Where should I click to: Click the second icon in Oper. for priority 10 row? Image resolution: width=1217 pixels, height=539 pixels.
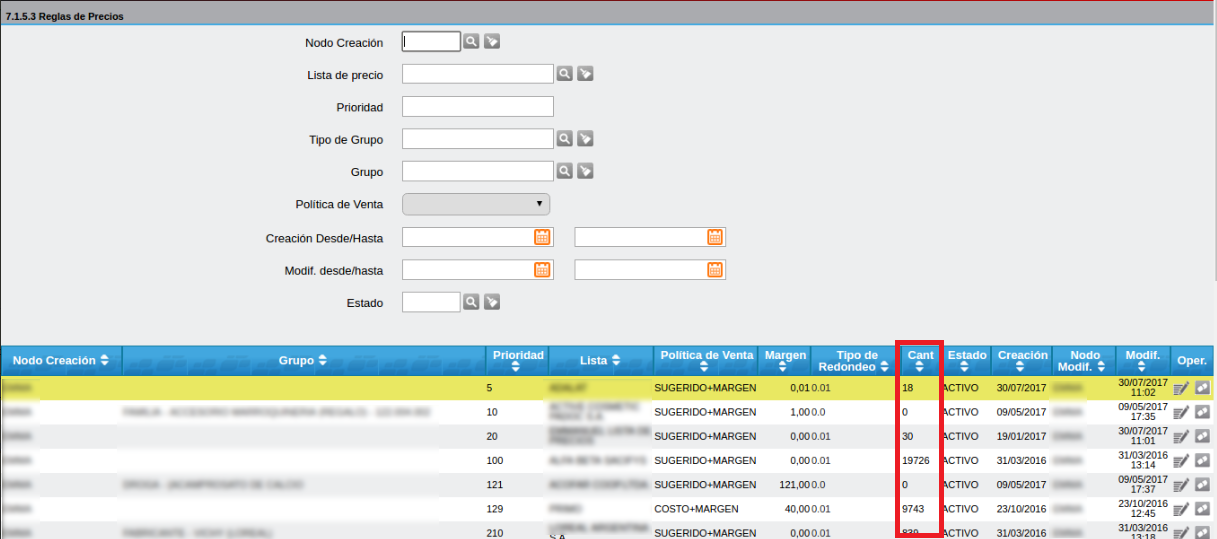pyautogui.click(x=1202, y=412)
